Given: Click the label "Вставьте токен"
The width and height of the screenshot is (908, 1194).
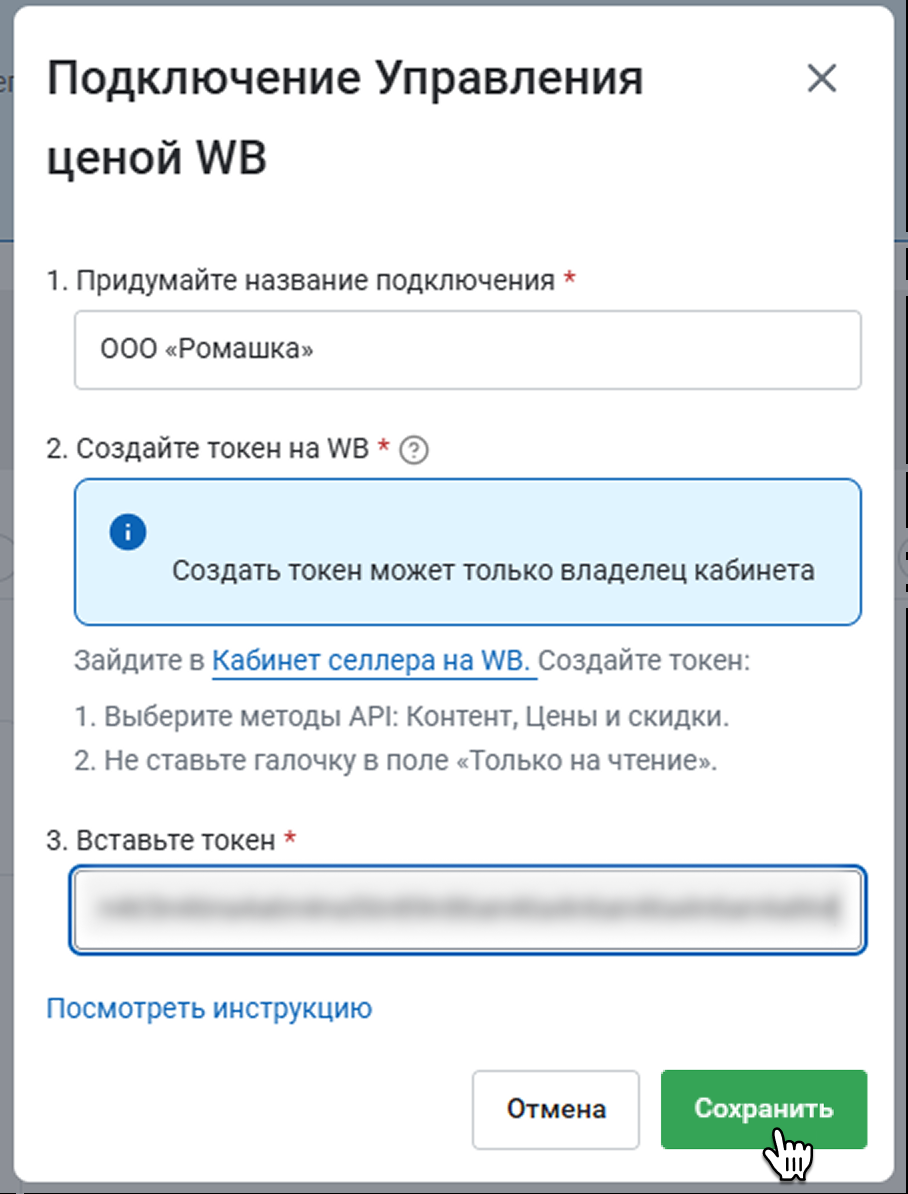Looking at the screenshot, I should (x=160, y=840).
